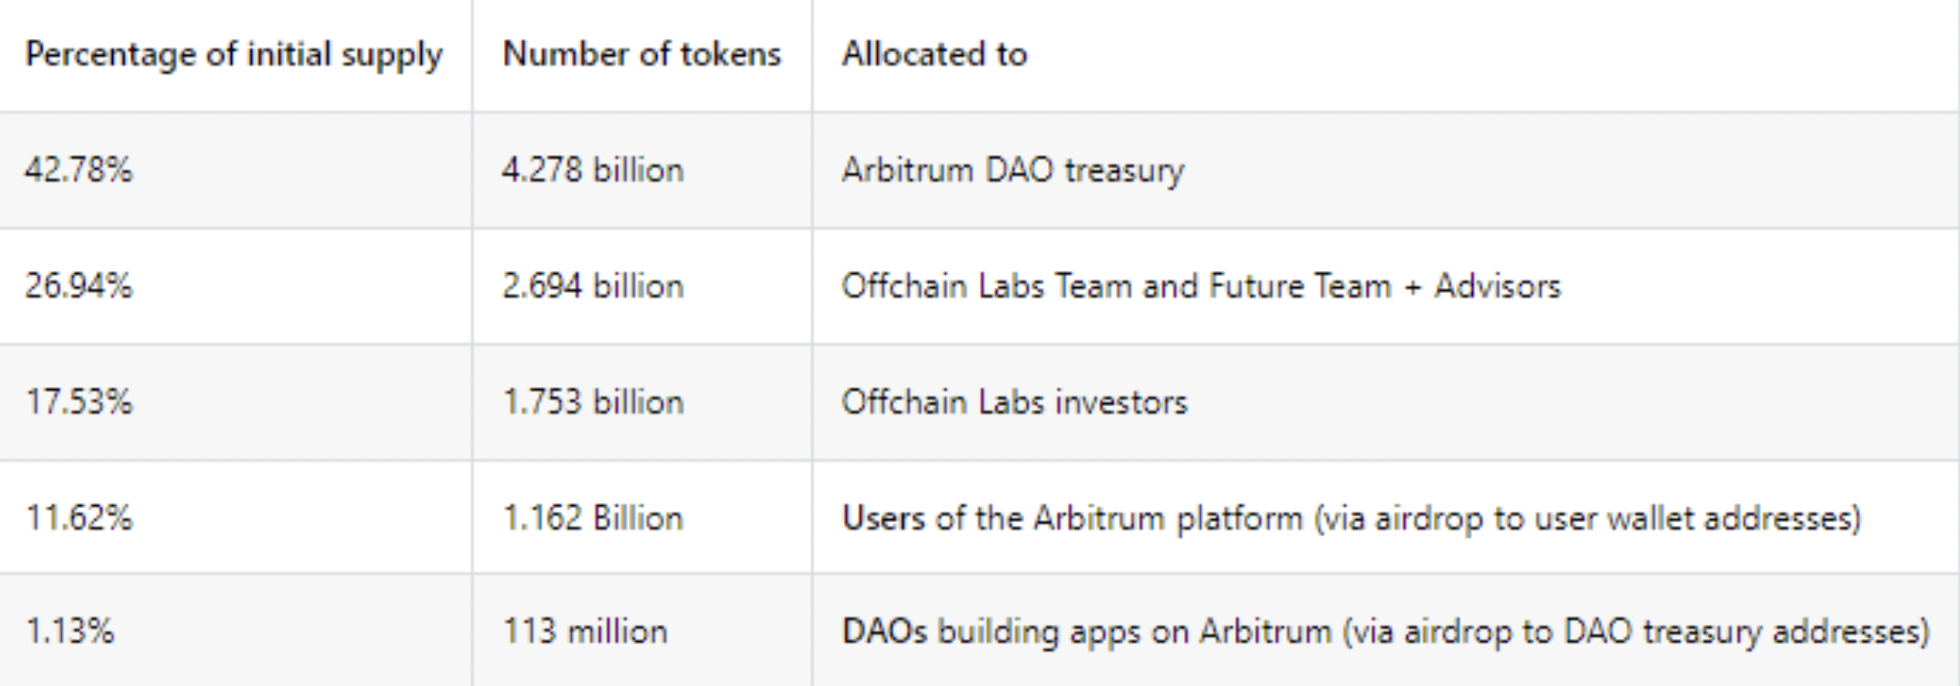Select the 42.78% percentage cell

[235, 170]
